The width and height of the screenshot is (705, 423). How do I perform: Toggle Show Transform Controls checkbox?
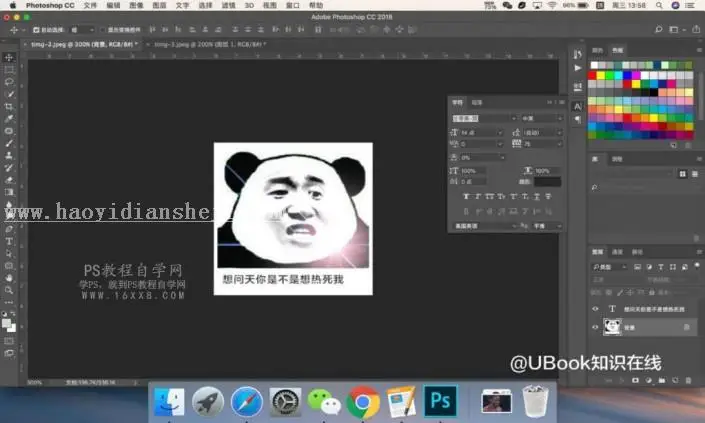(x=103, y=30)
